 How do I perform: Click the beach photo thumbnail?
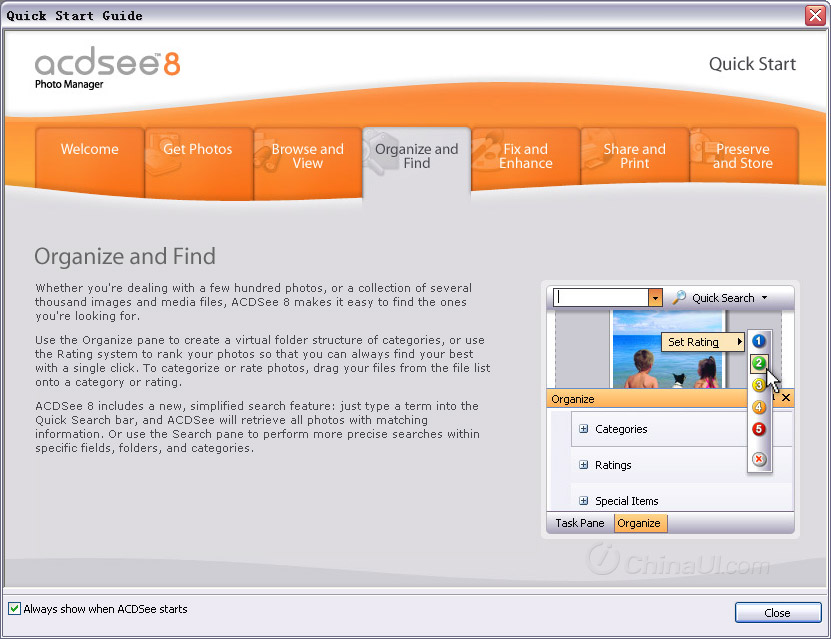(x=668, y=349)
